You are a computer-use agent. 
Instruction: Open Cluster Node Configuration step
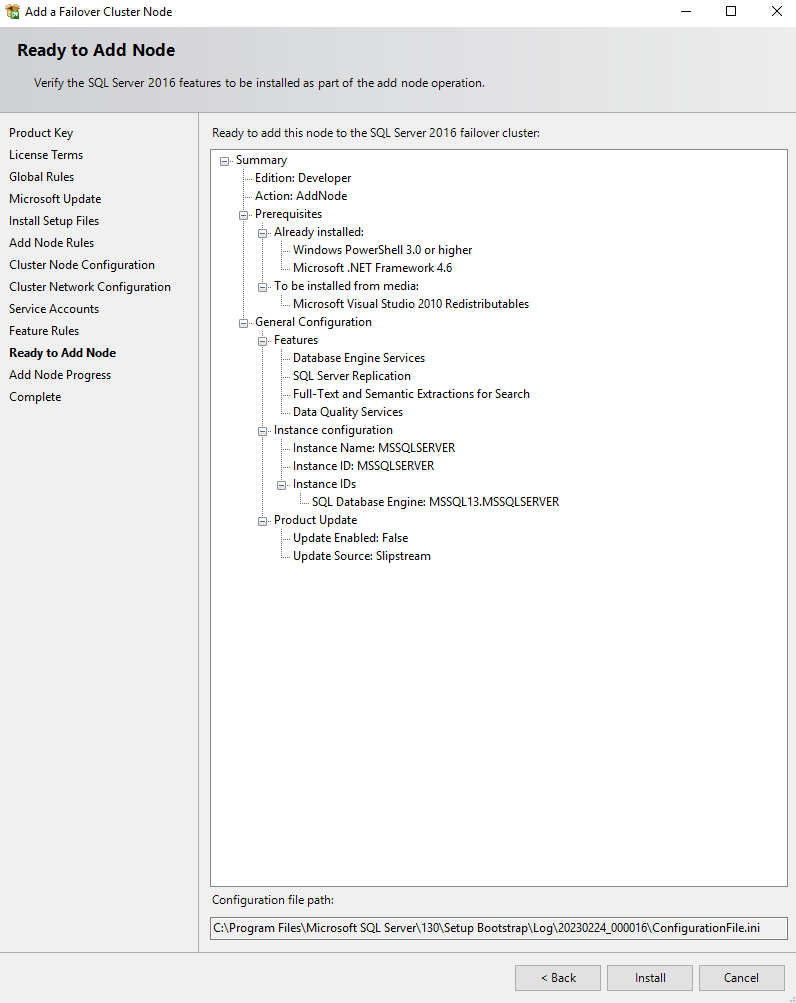coord(82,265)
